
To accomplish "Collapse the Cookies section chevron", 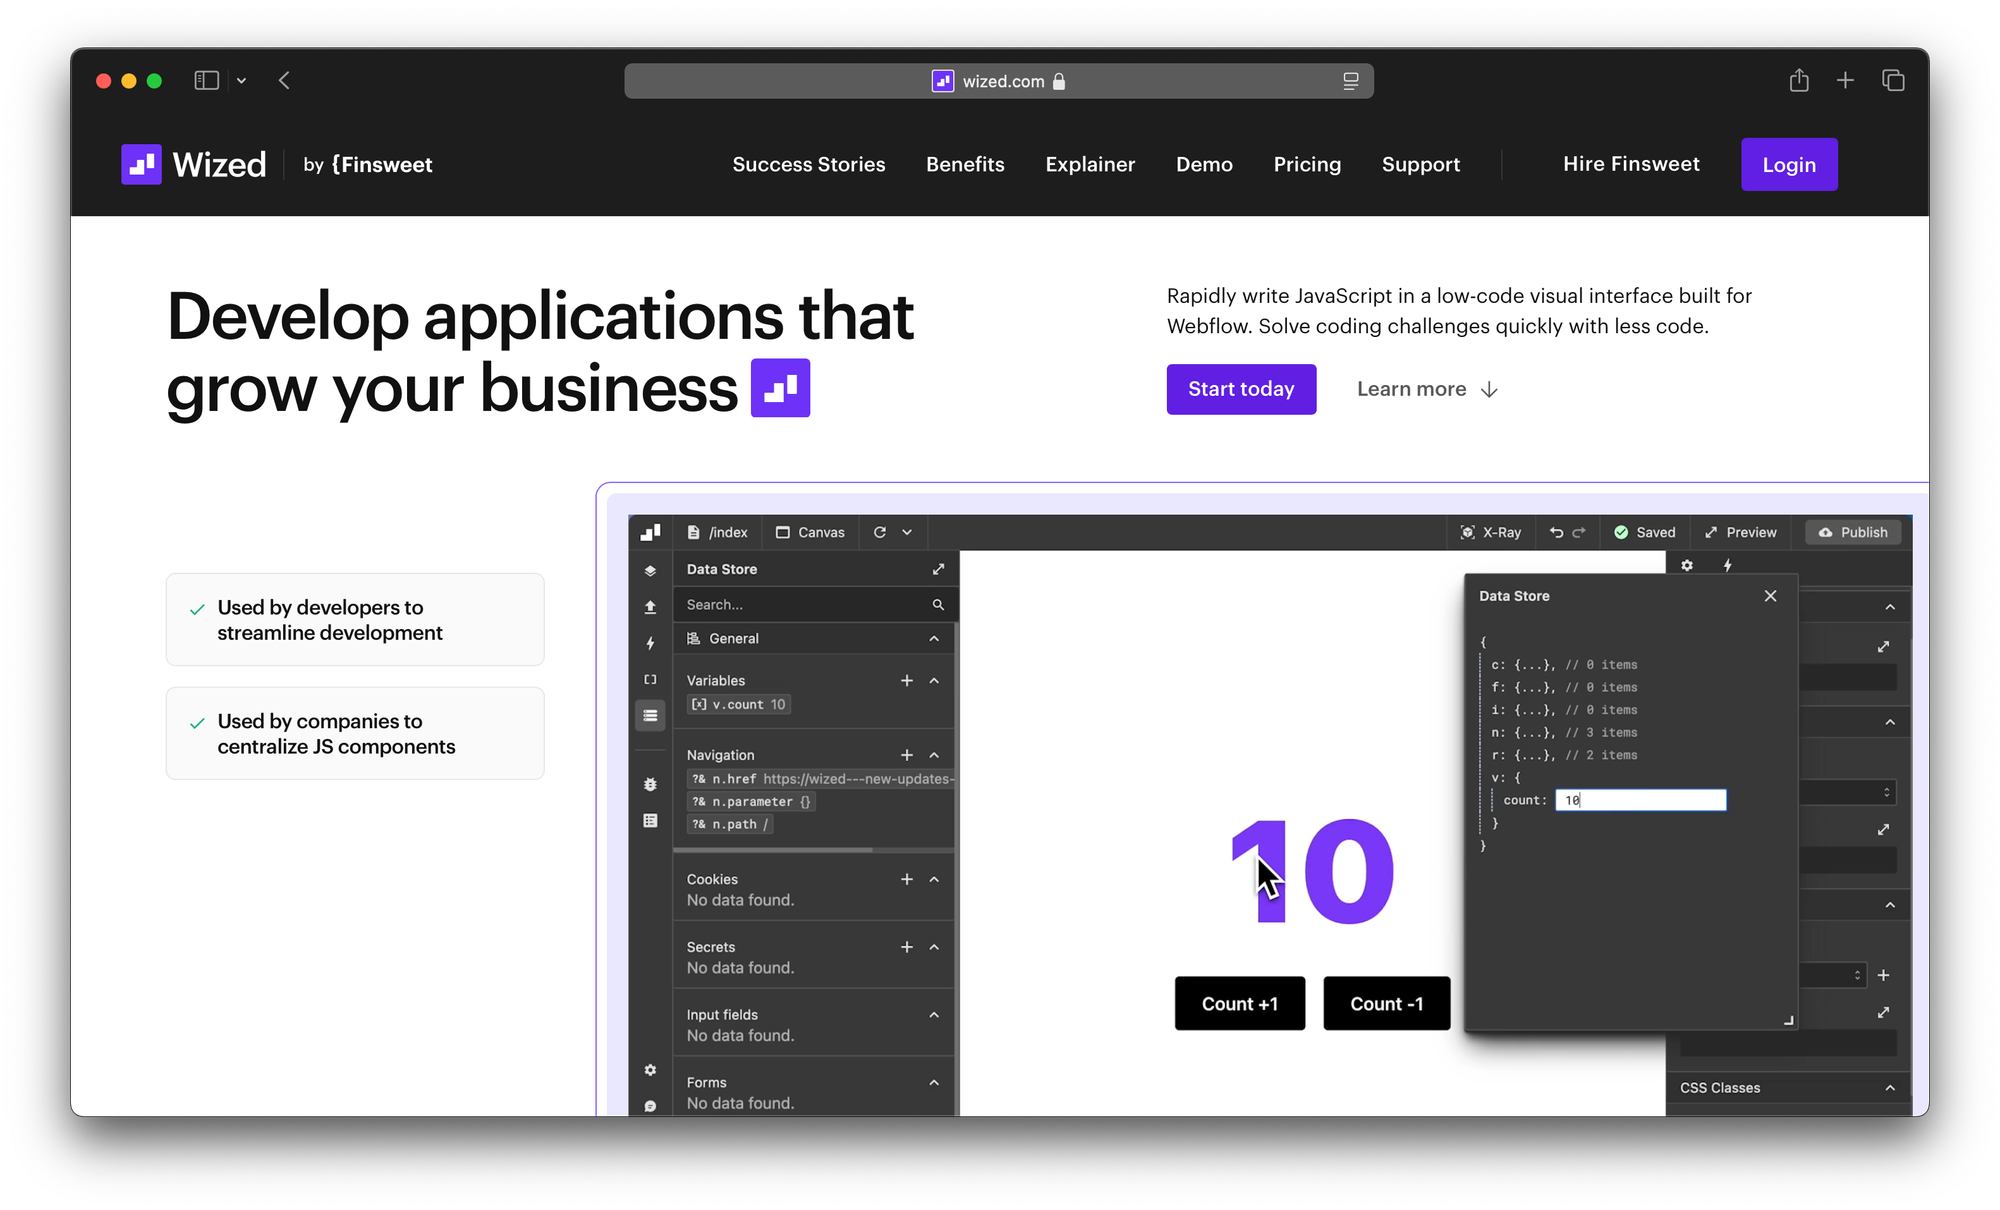I will (x=934, y=879).
